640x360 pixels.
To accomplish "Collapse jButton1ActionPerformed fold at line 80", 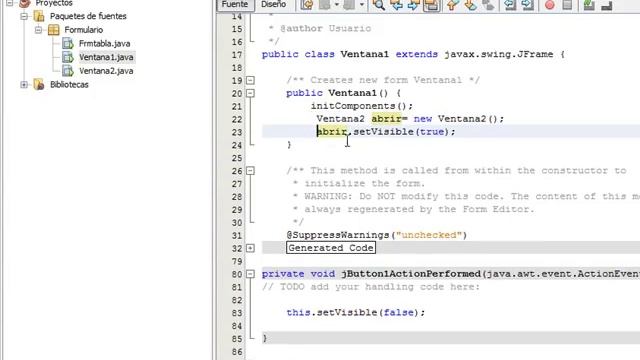I will click(x=250, y=274).
